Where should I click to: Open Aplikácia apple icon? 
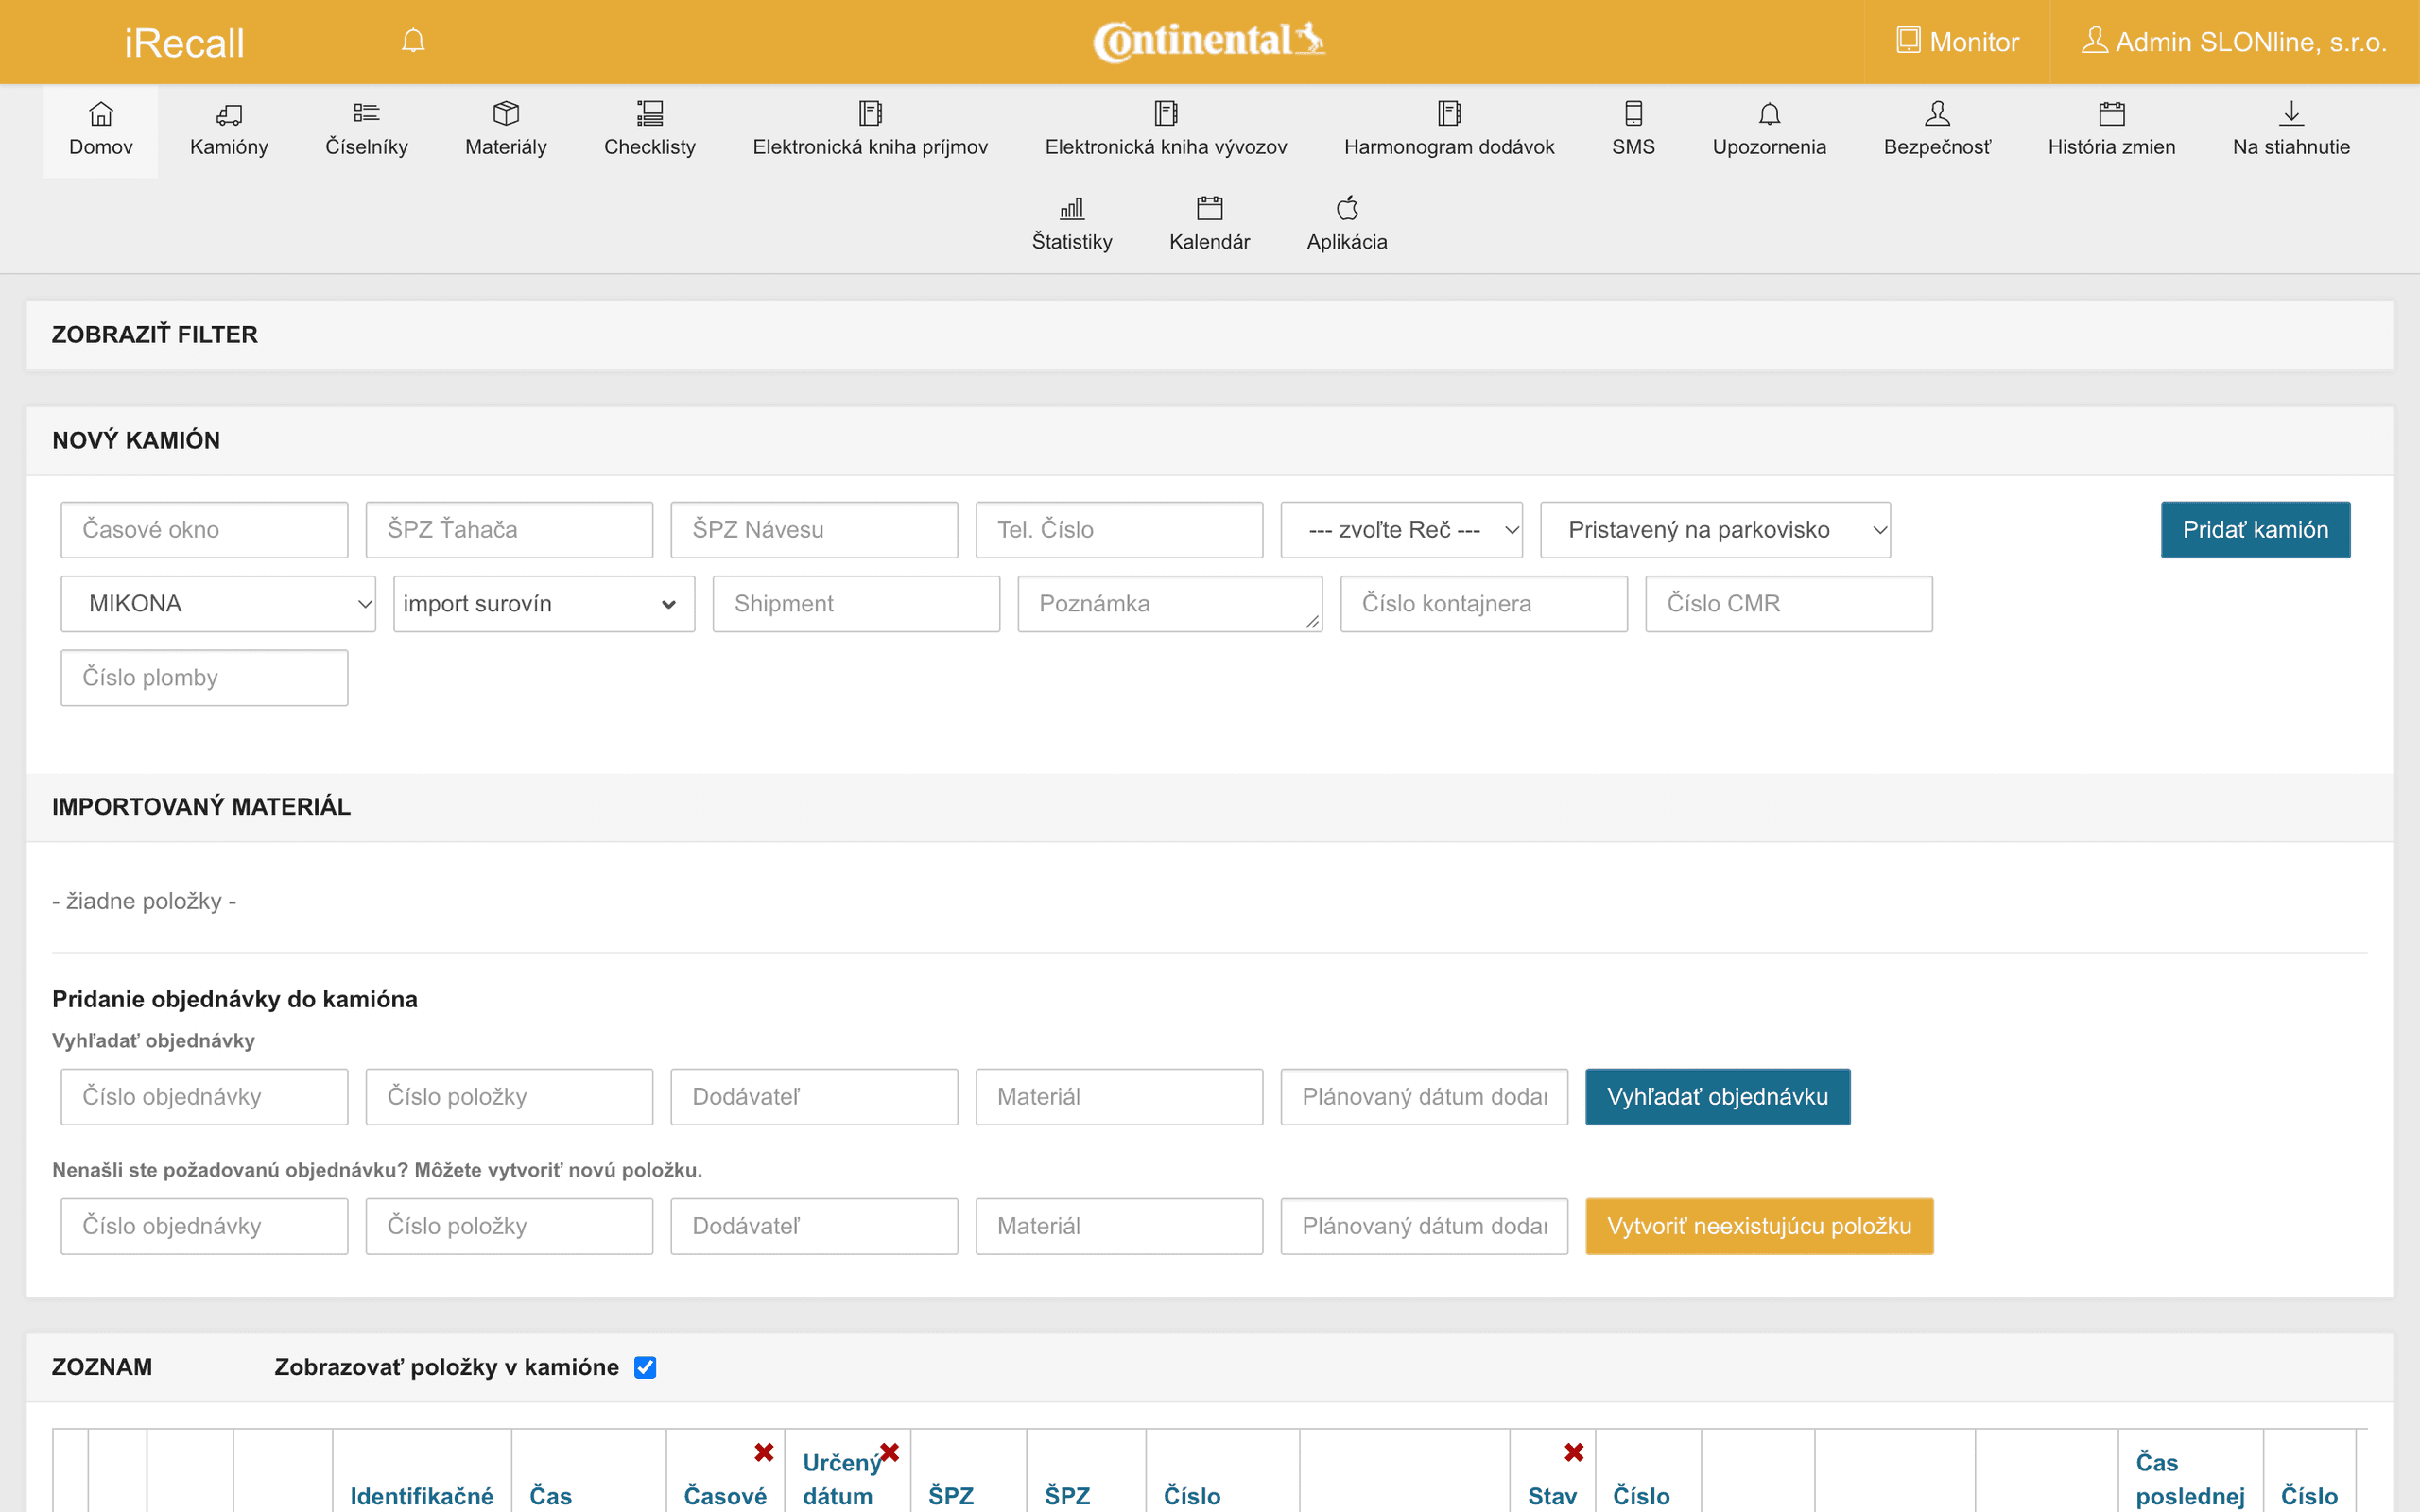pos(1347,208)
